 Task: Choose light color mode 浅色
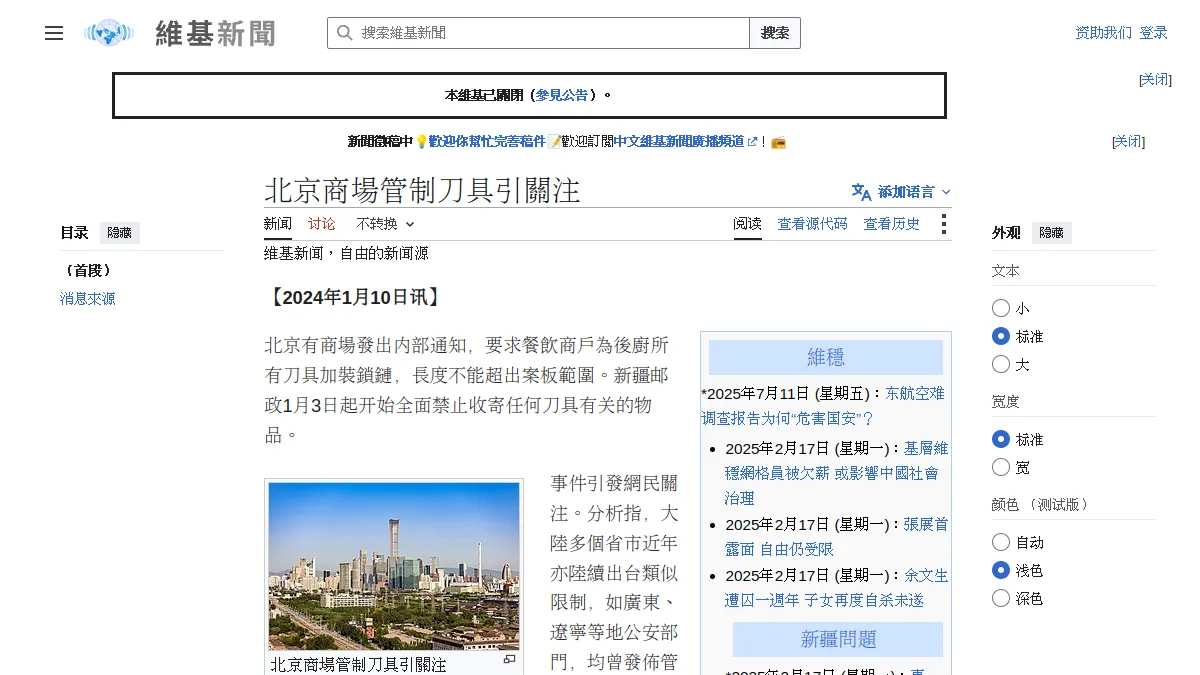pos(1001,570)
